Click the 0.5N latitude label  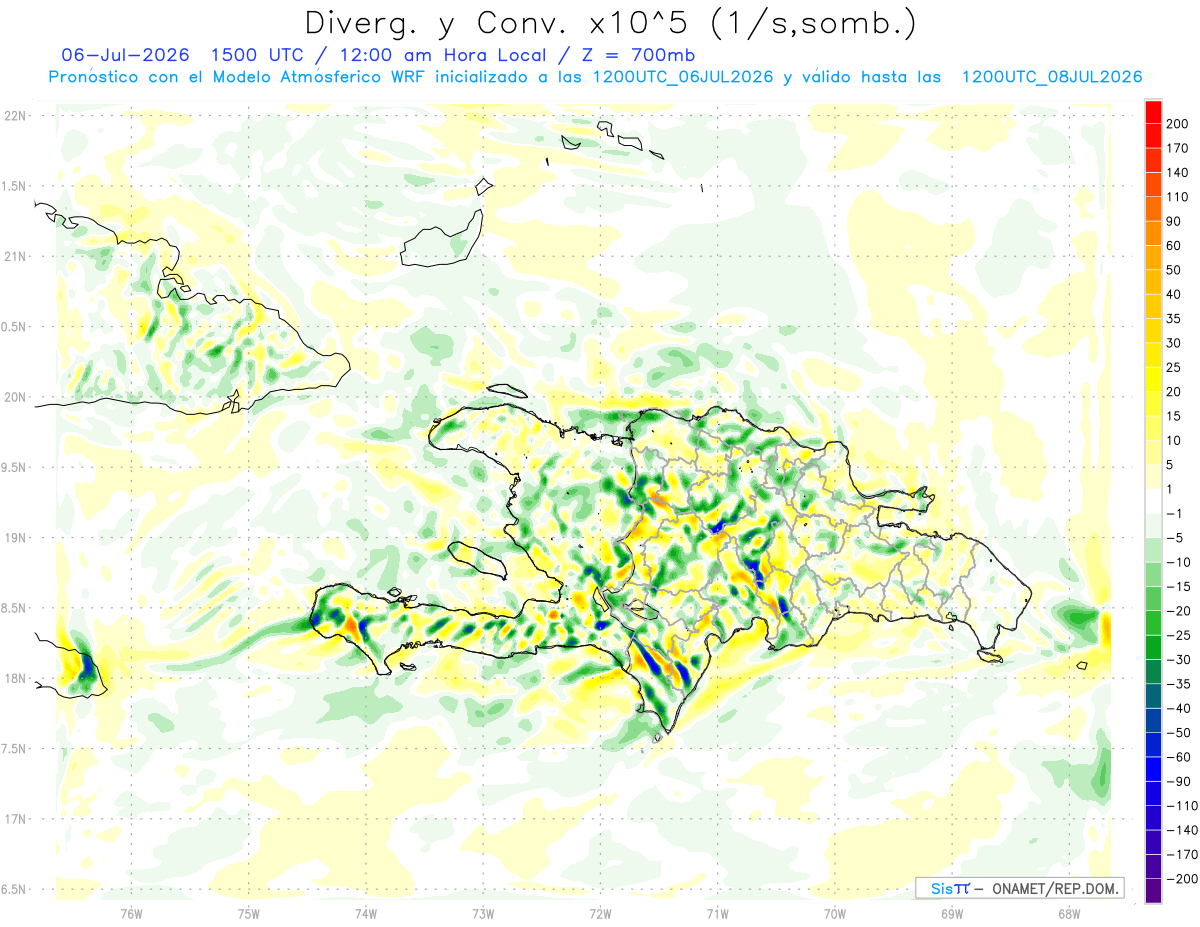[x=14, y=326]
